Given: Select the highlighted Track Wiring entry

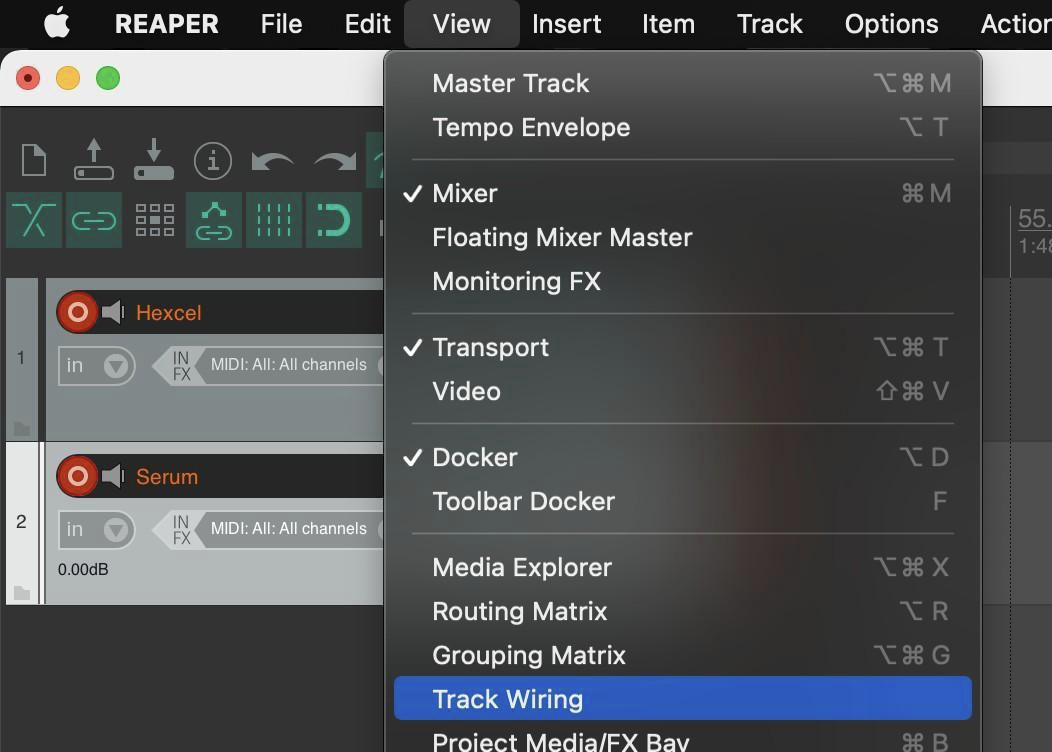Looking at the screenshot, I should click(x=683, y=698).
